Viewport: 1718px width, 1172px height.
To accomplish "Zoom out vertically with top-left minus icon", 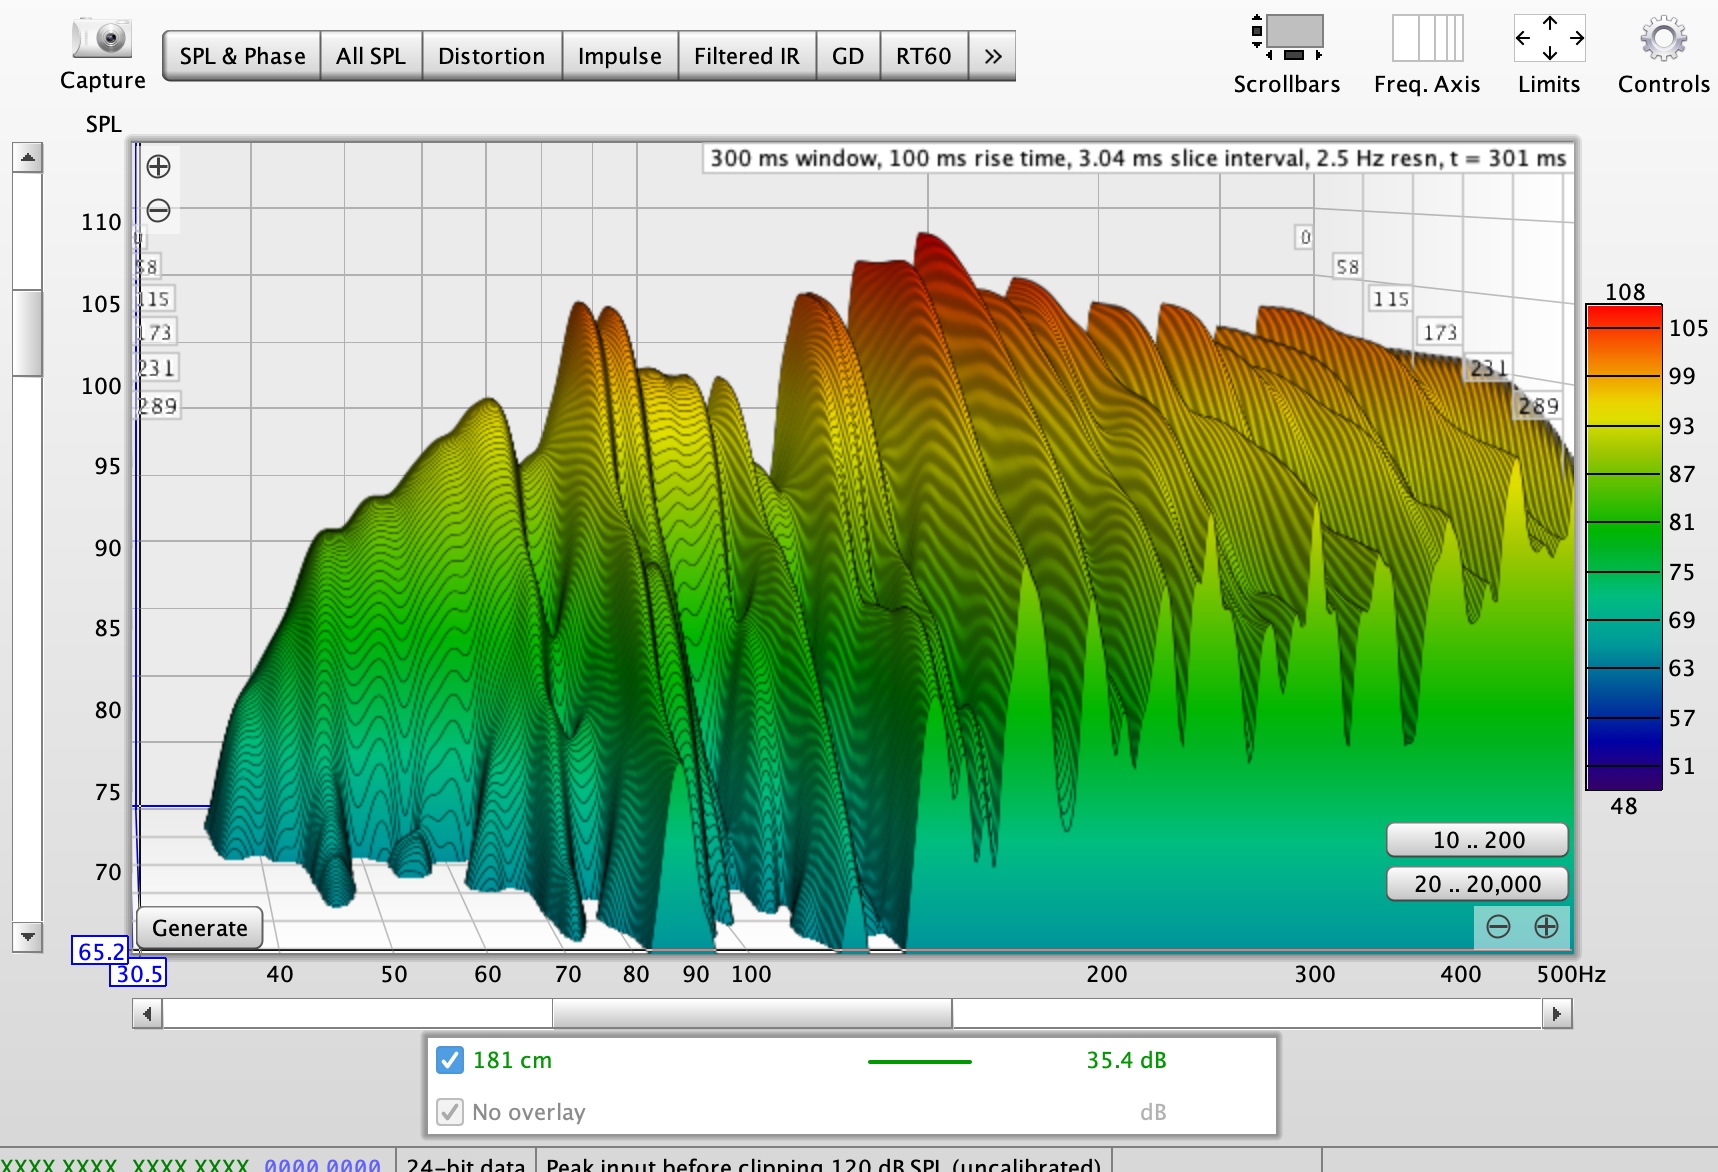I will tap(158, 210).
